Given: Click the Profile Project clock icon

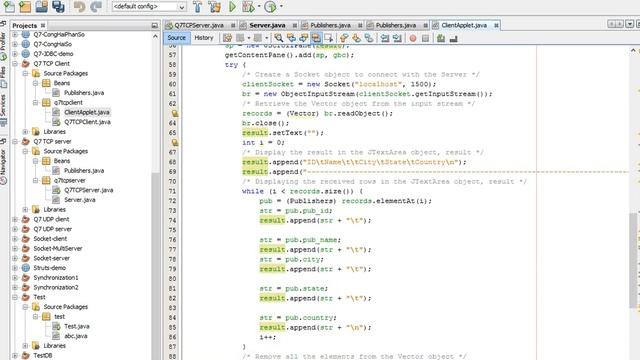Looking at the screenshot, I should point(270,7).
